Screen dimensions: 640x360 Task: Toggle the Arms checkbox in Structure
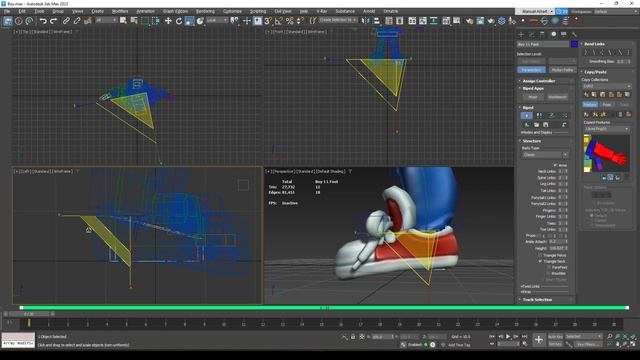tap(555, 165)
